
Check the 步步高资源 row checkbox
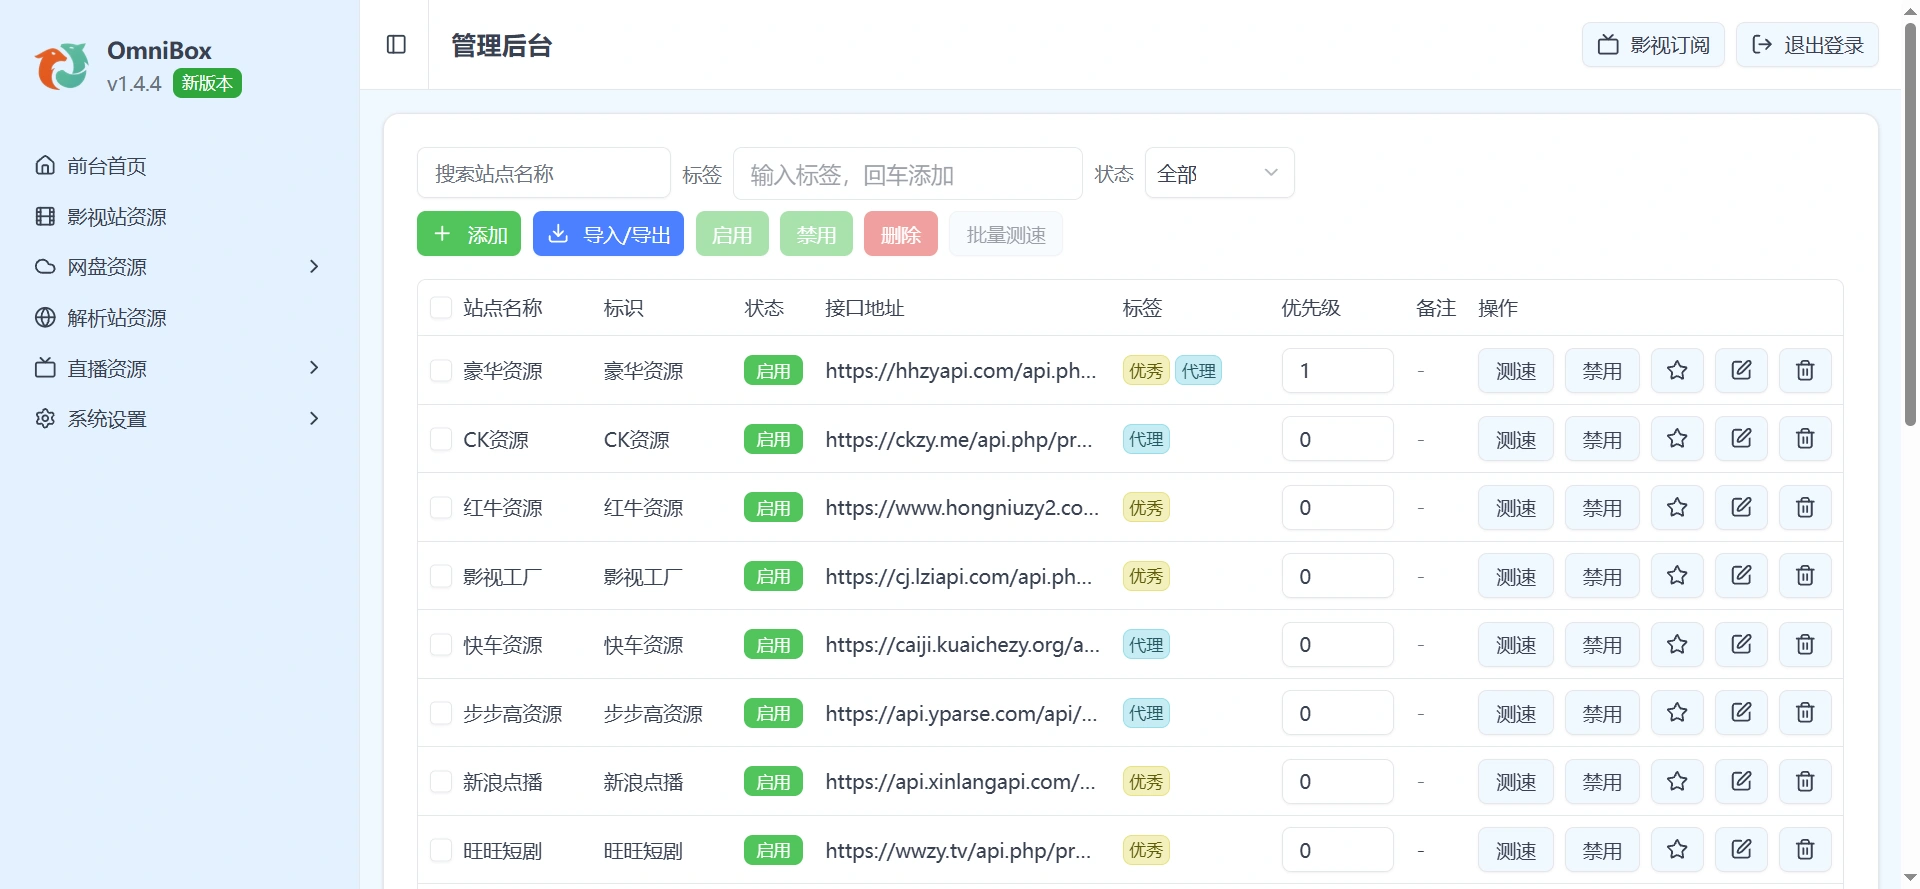[x=441, y=713]
